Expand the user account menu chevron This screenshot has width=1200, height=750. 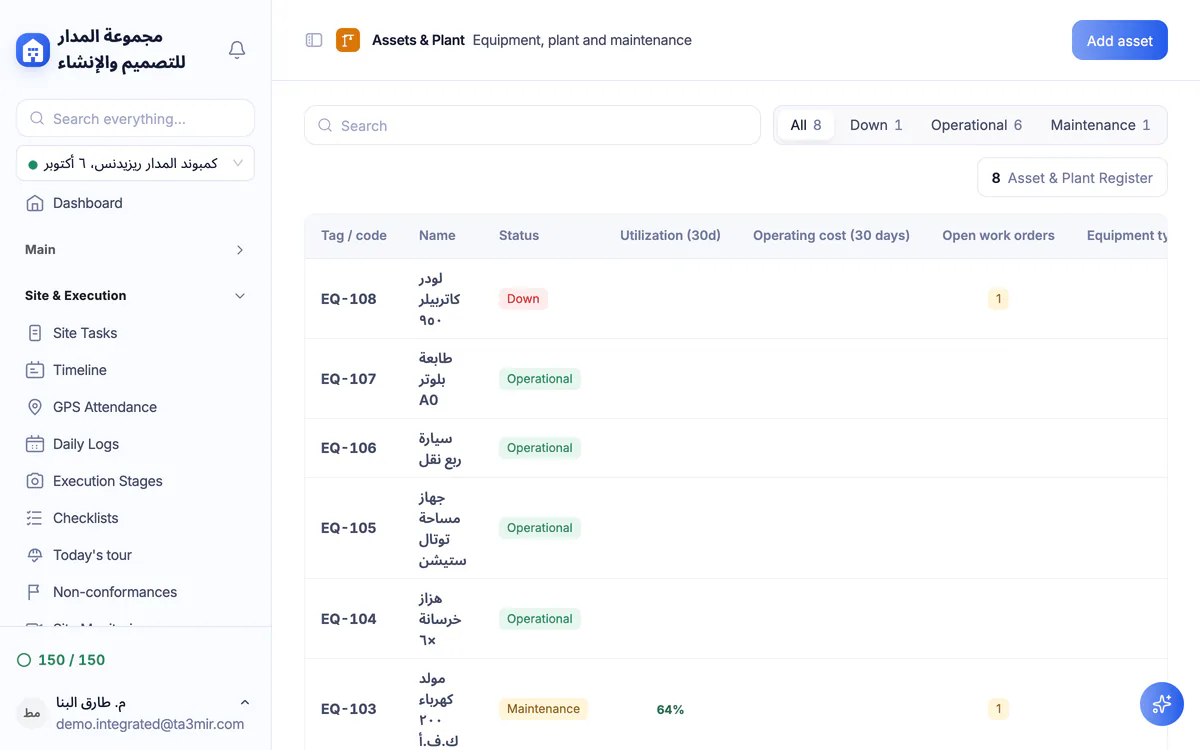[245, 703]
